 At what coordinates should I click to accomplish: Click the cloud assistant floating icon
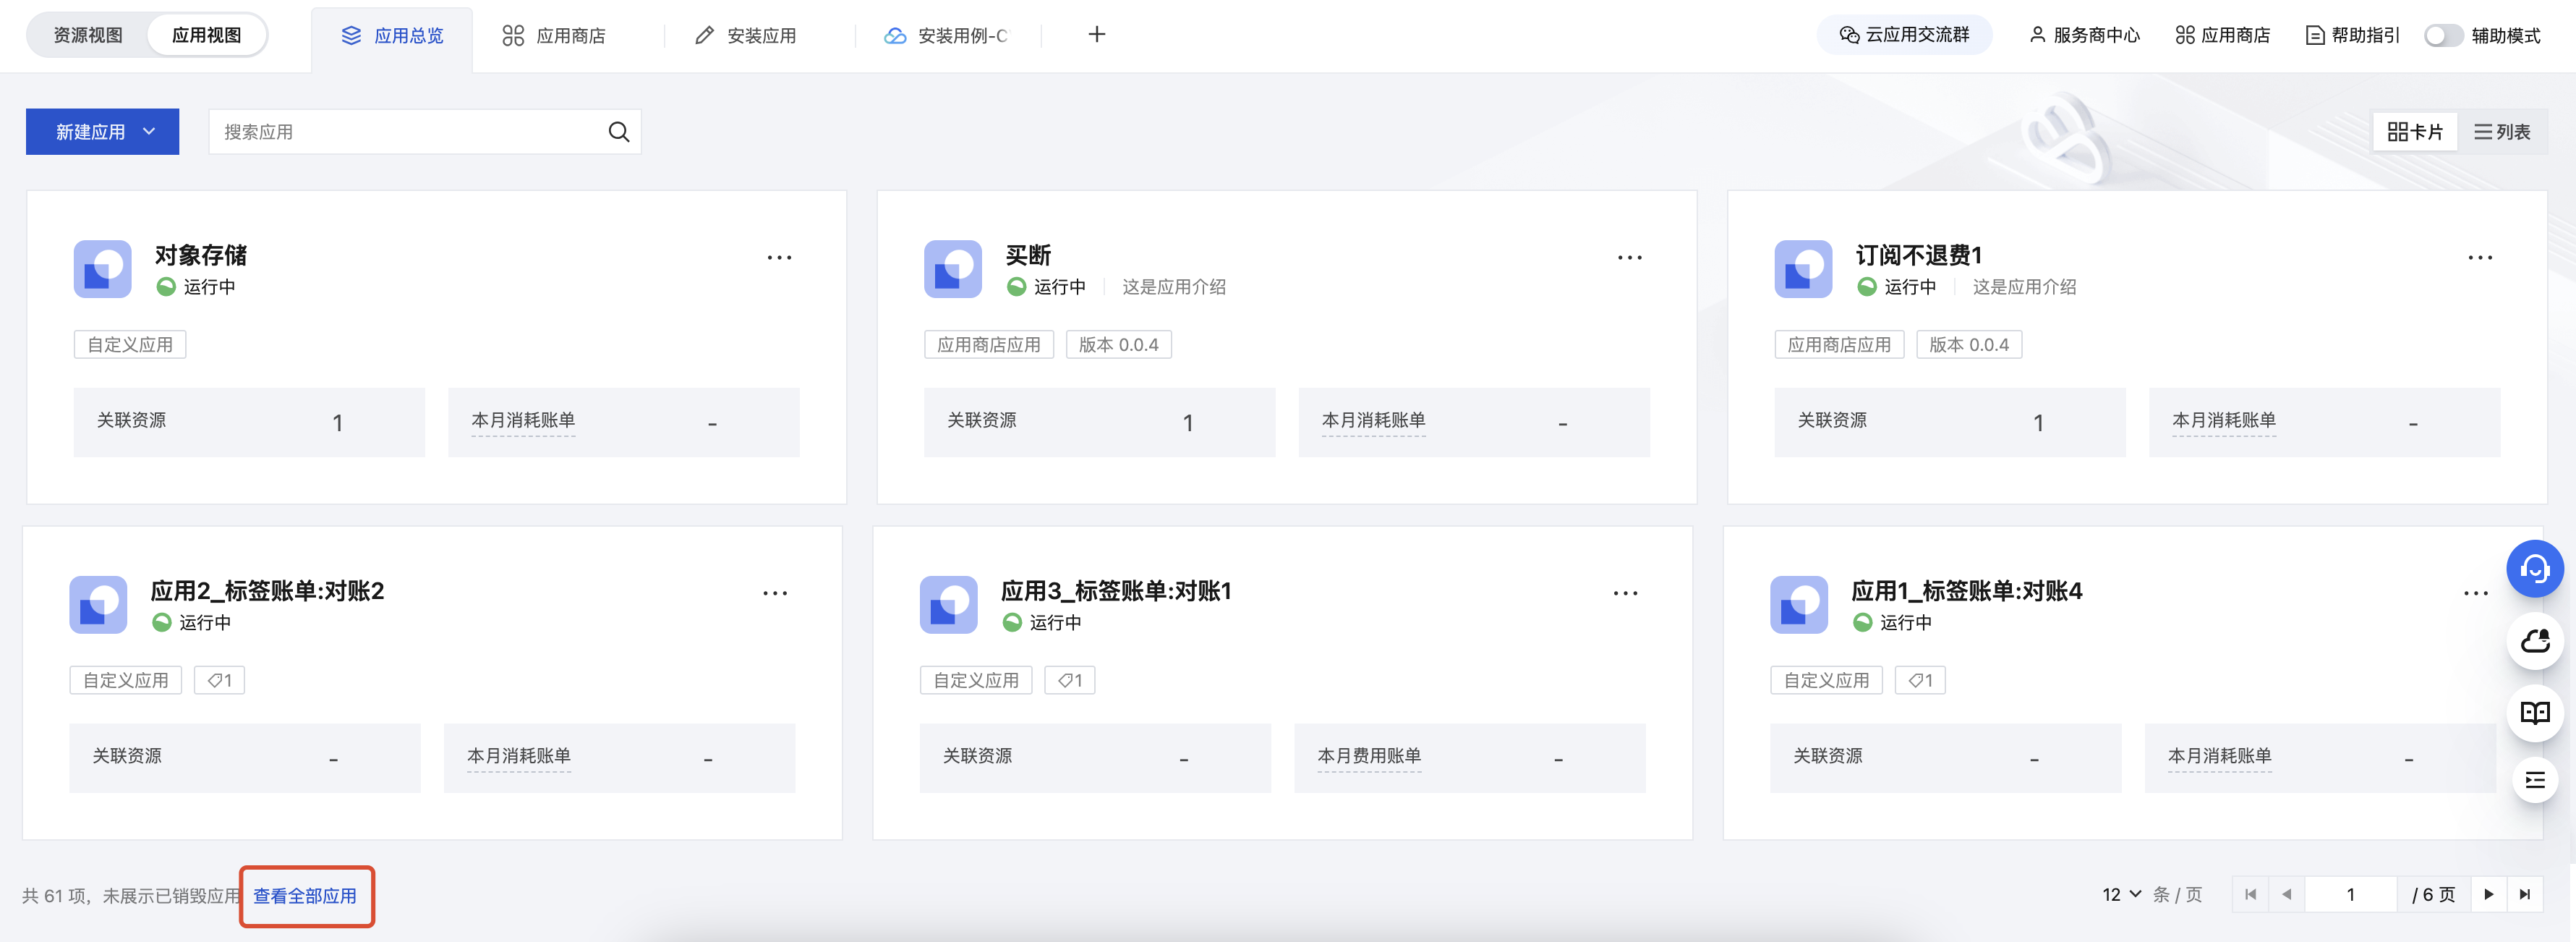(2534, 641)
